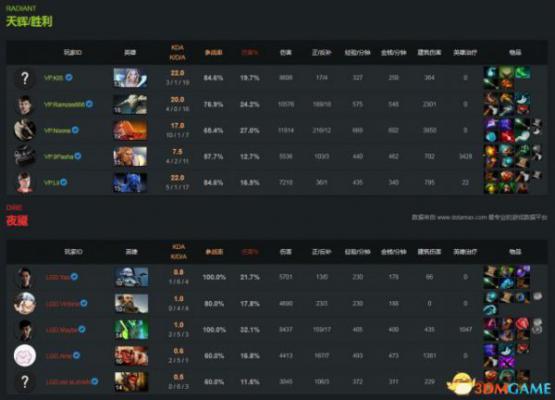
Task: Click the red column header in the Dire table
Action: click(250, 252)
